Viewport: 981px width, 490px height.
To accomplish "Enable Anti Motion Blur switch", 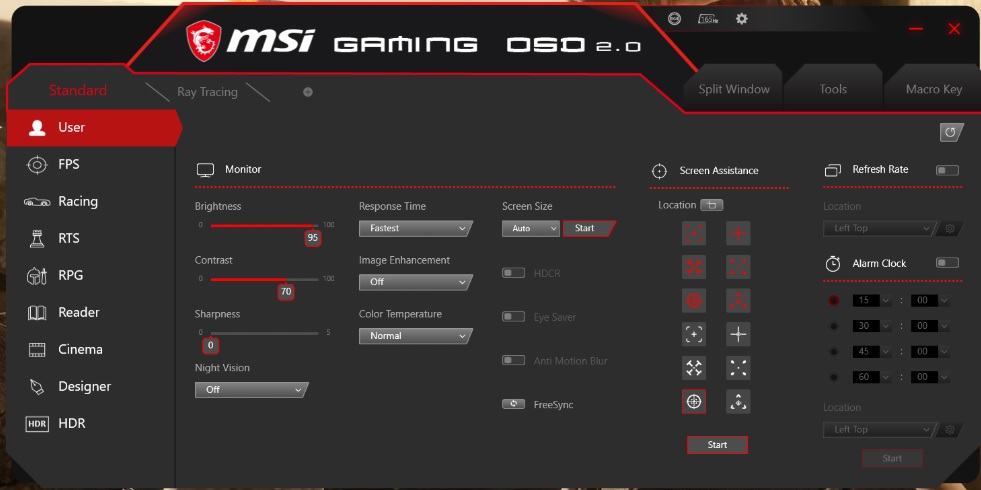I will (513, 360).
